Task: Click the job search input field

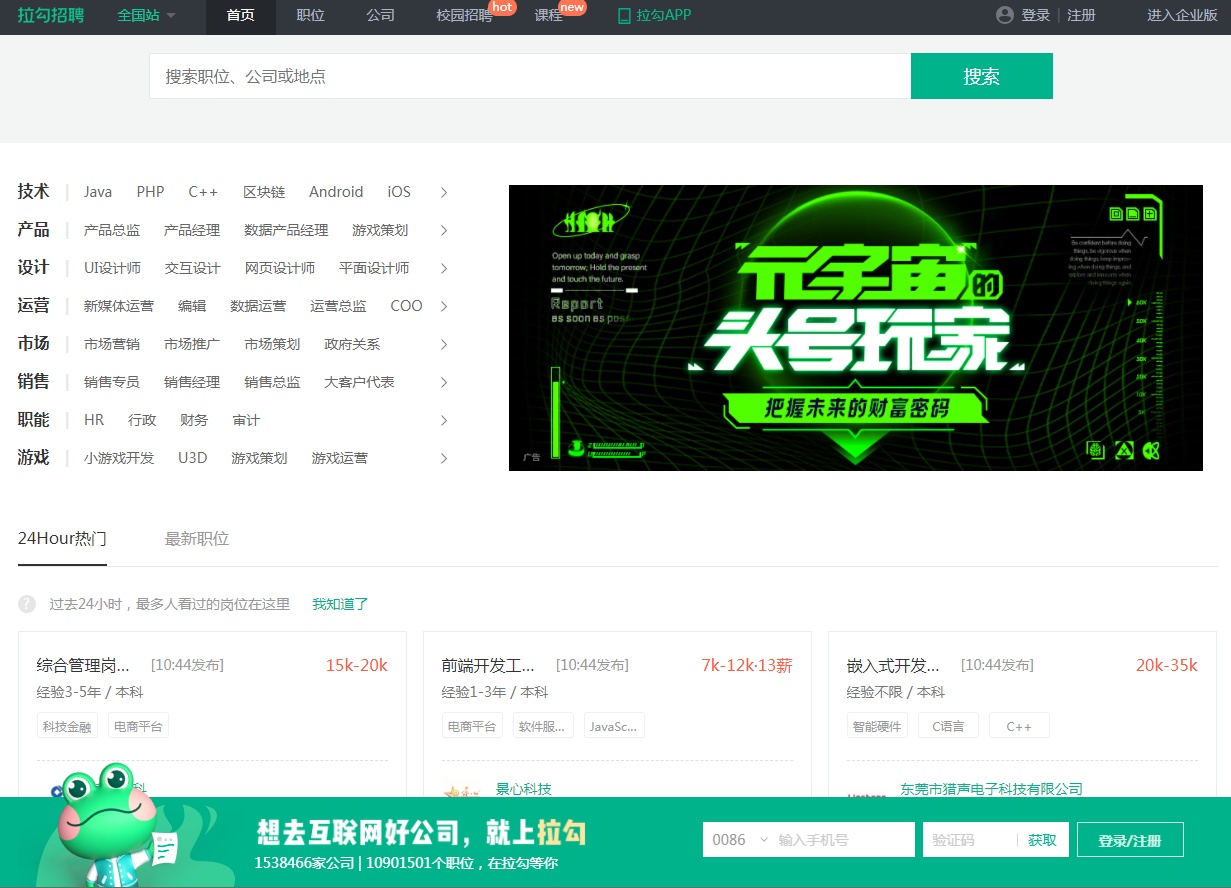Action: pos(529,76)
